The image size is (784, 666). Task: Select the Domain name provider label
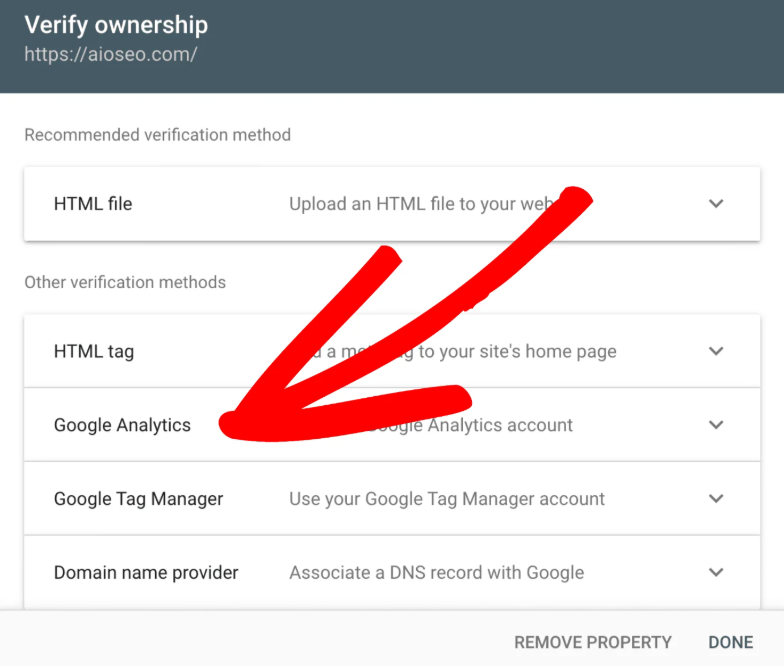click(x=146, y=572)
